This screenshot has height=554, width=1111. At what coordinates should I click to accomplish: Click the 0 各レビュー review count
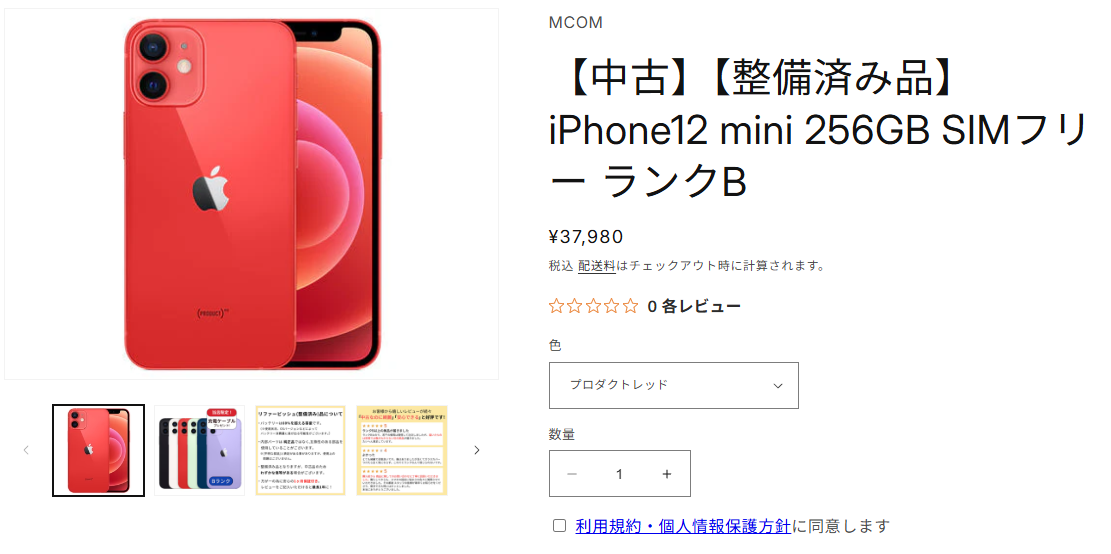pos(694,307)
